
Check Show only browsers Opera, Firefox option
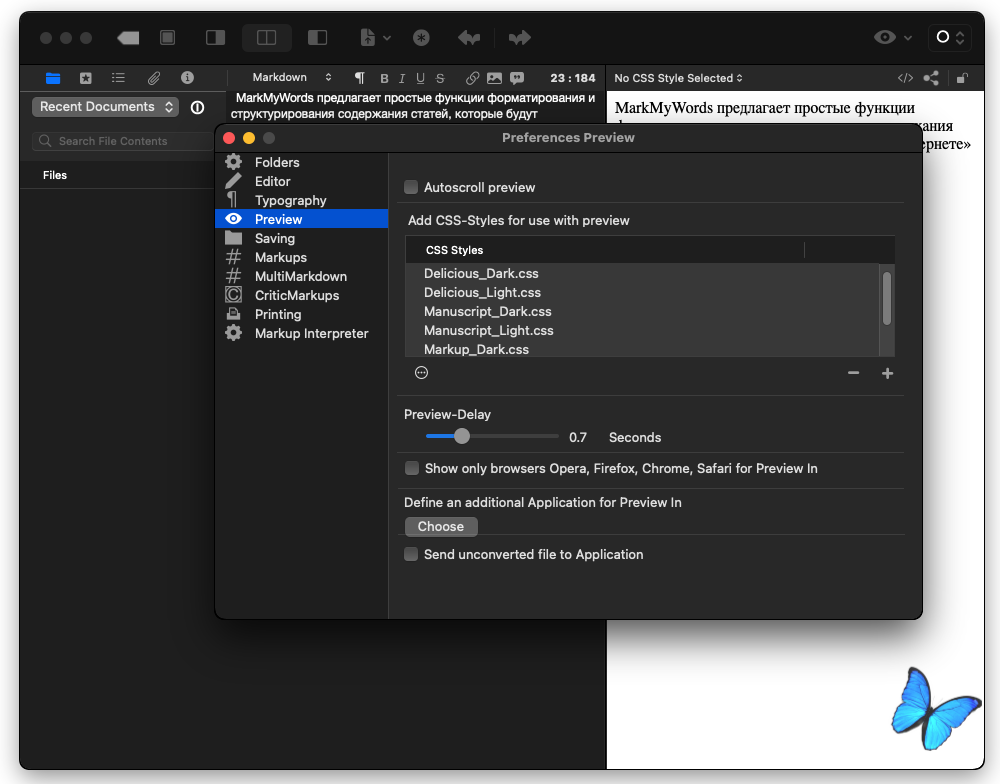point(411,468)
